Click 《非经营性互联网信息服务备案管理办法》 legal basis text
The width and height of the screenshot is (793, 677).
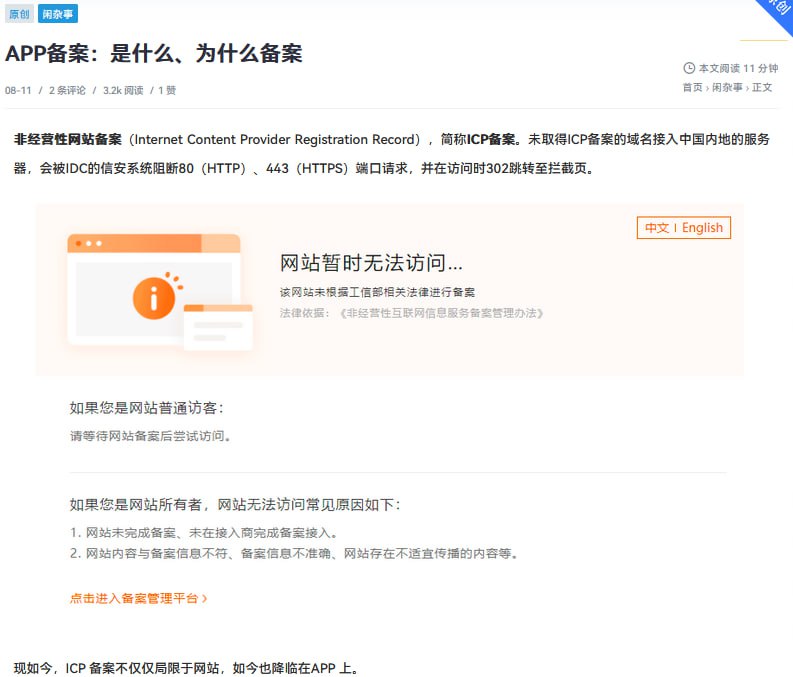[440, 313]
